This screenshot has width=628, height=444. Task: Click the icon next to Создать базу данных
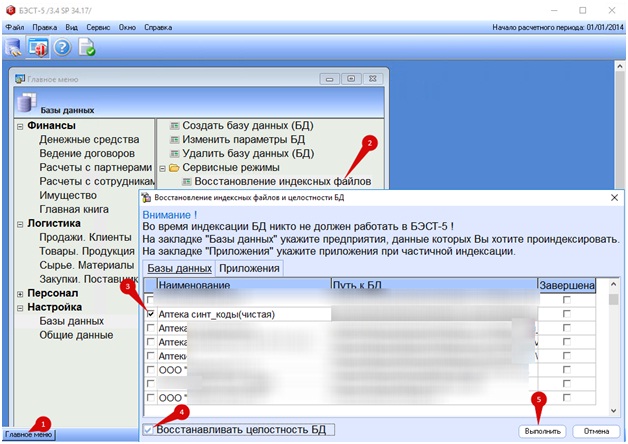(174, 126)
